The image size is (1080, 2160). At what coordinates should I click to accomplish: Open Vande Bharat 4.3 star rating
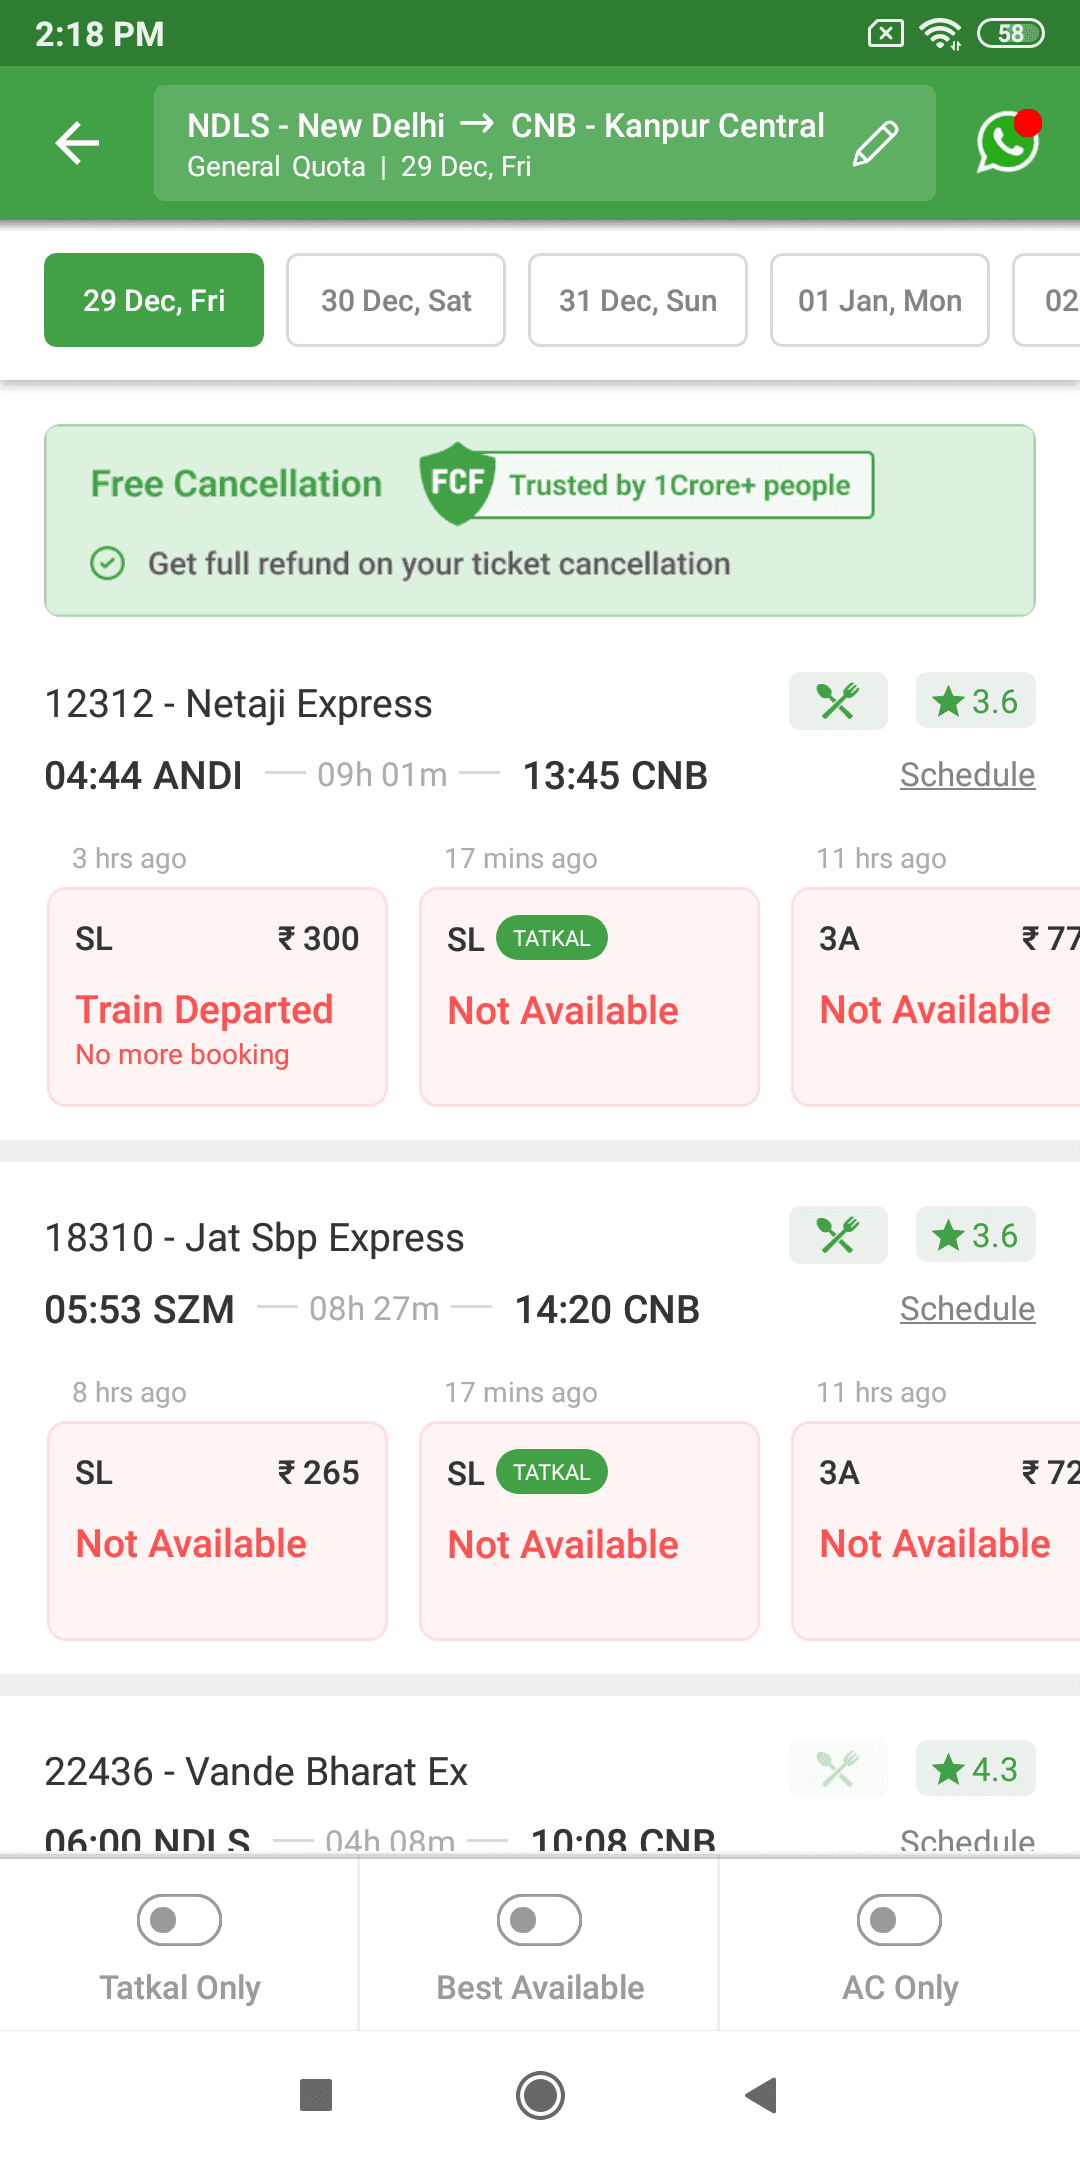[975, 1769]
